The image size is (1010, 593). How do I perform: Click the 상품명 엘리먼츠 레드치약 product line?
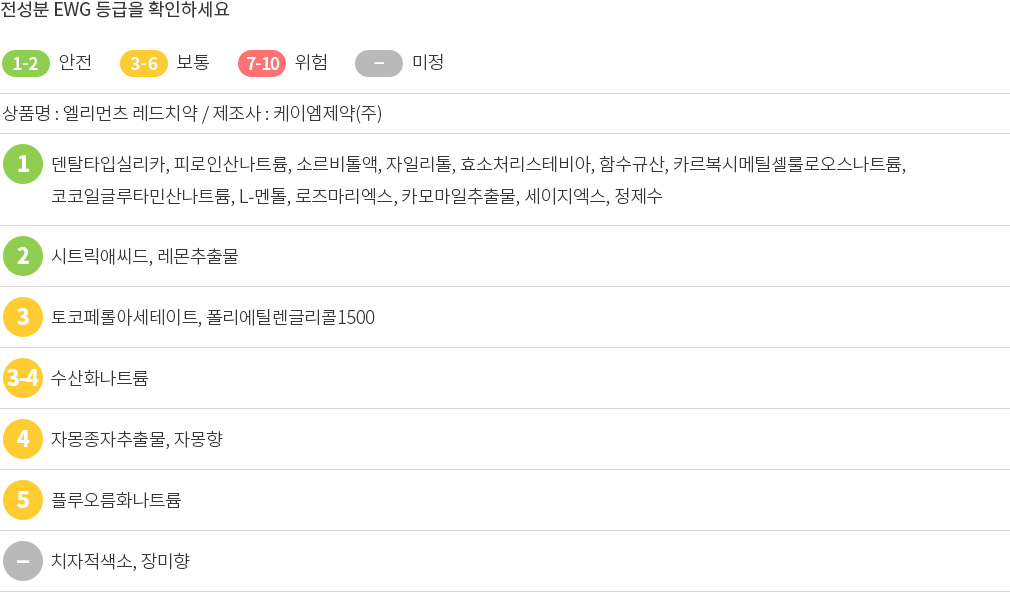(192, 113)
